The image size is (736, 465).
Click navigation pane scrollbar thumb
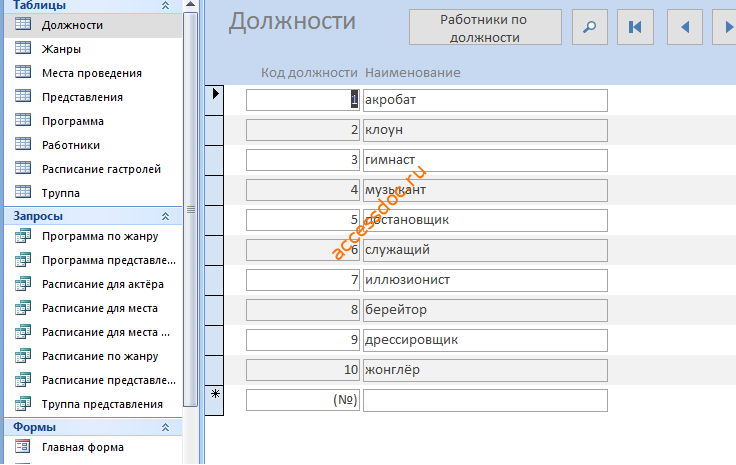(x=191, y=209)
